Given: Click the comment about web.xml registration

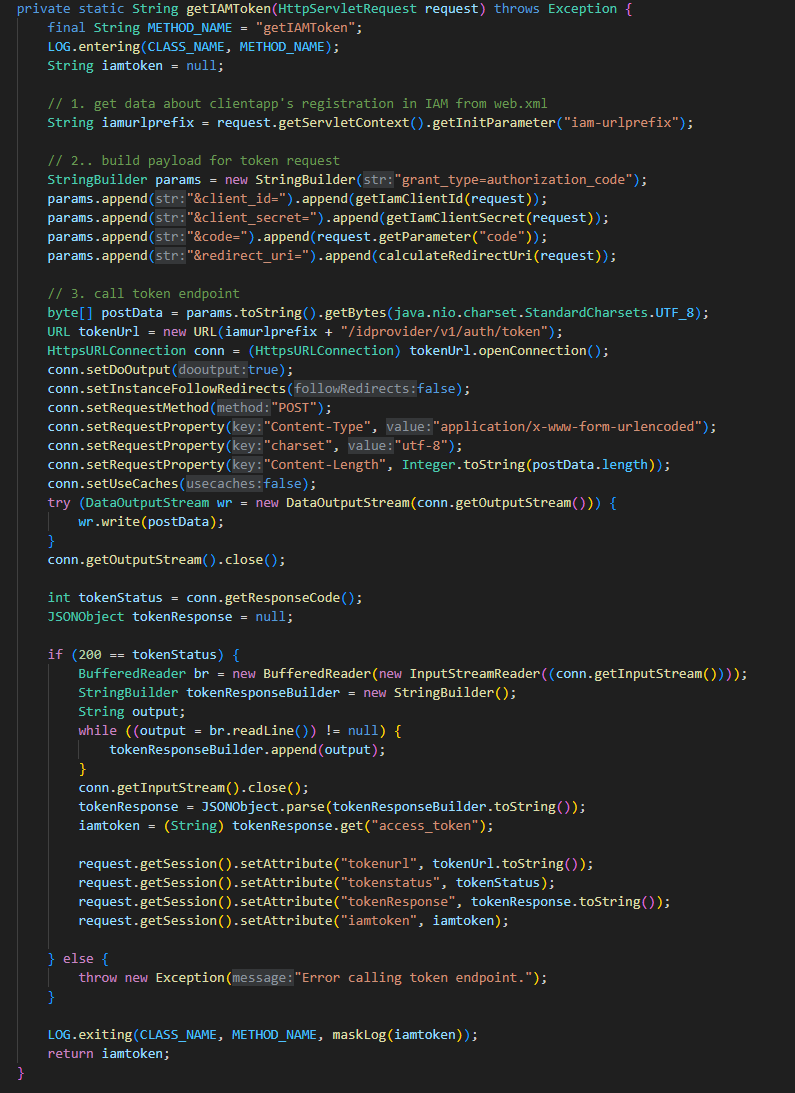Looking at the screenshot, I should [297, 104].
